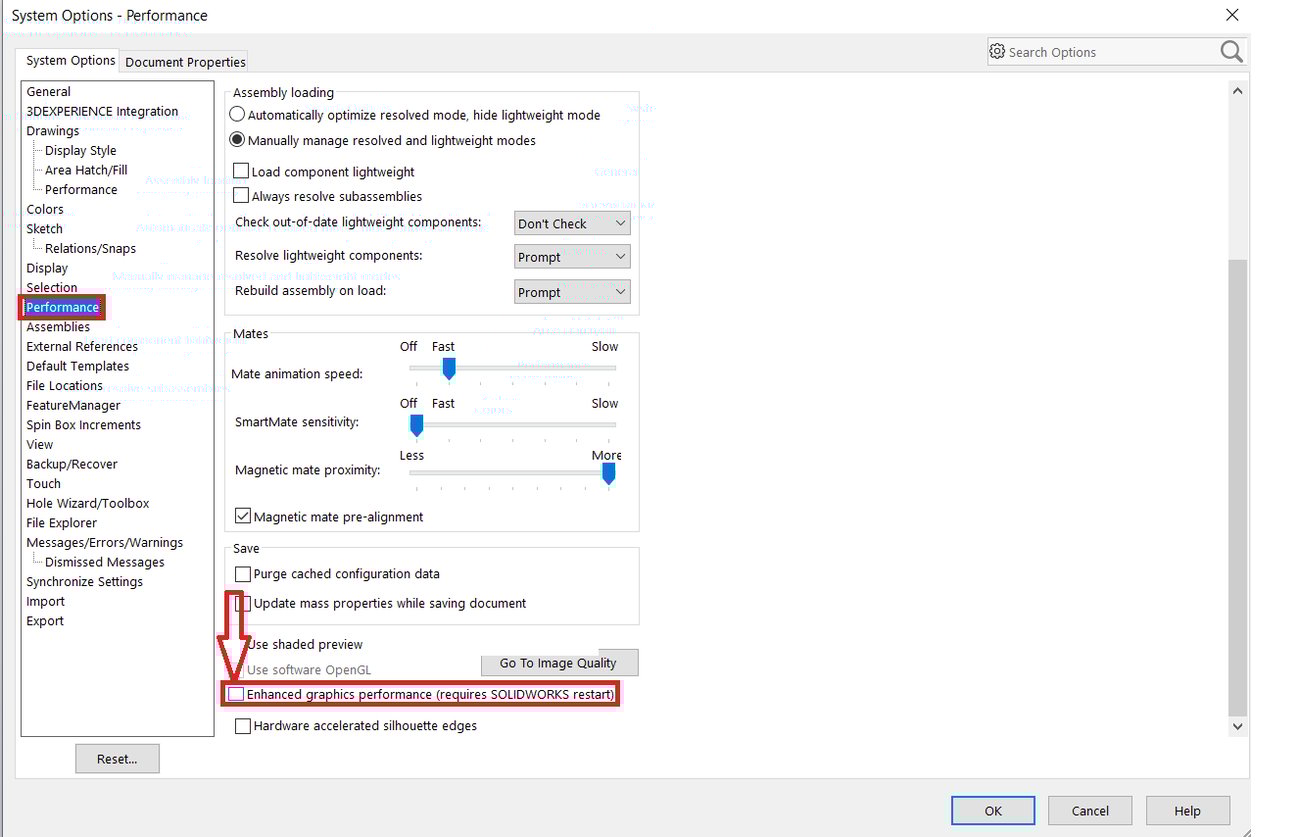Click the gear icon in Search Options
The image size is (1299, 837).
997,52
